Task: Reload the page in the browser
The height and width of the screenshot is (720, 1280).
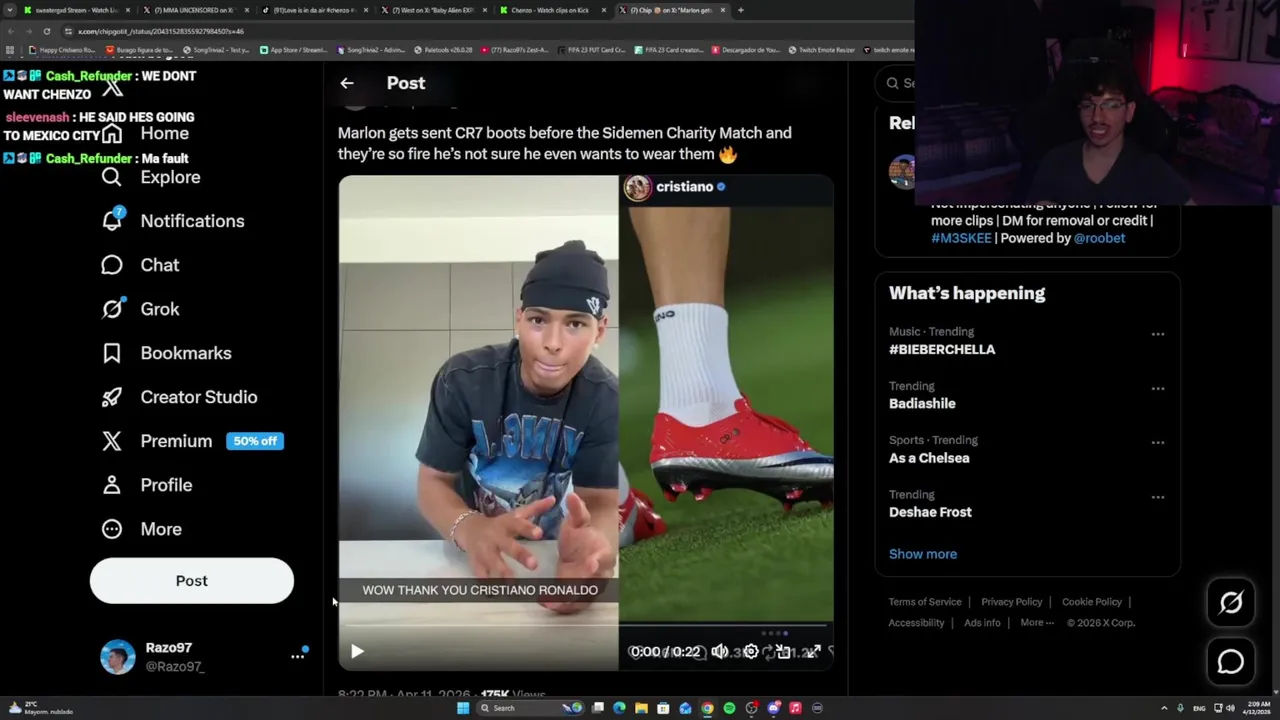Action: pos(46,31)
